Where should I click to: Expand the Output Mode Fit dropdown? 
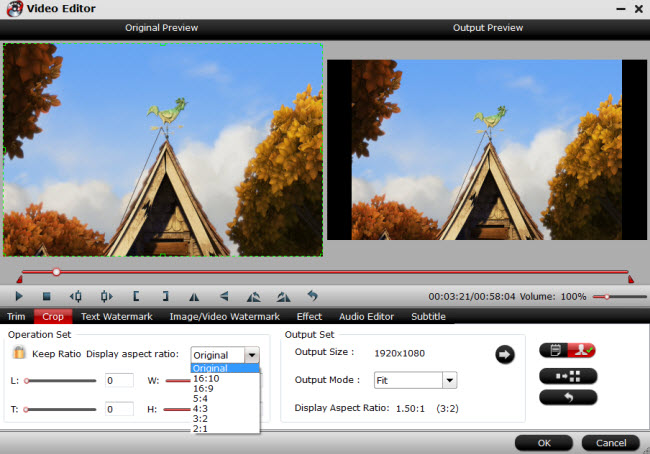click(449, 380)
